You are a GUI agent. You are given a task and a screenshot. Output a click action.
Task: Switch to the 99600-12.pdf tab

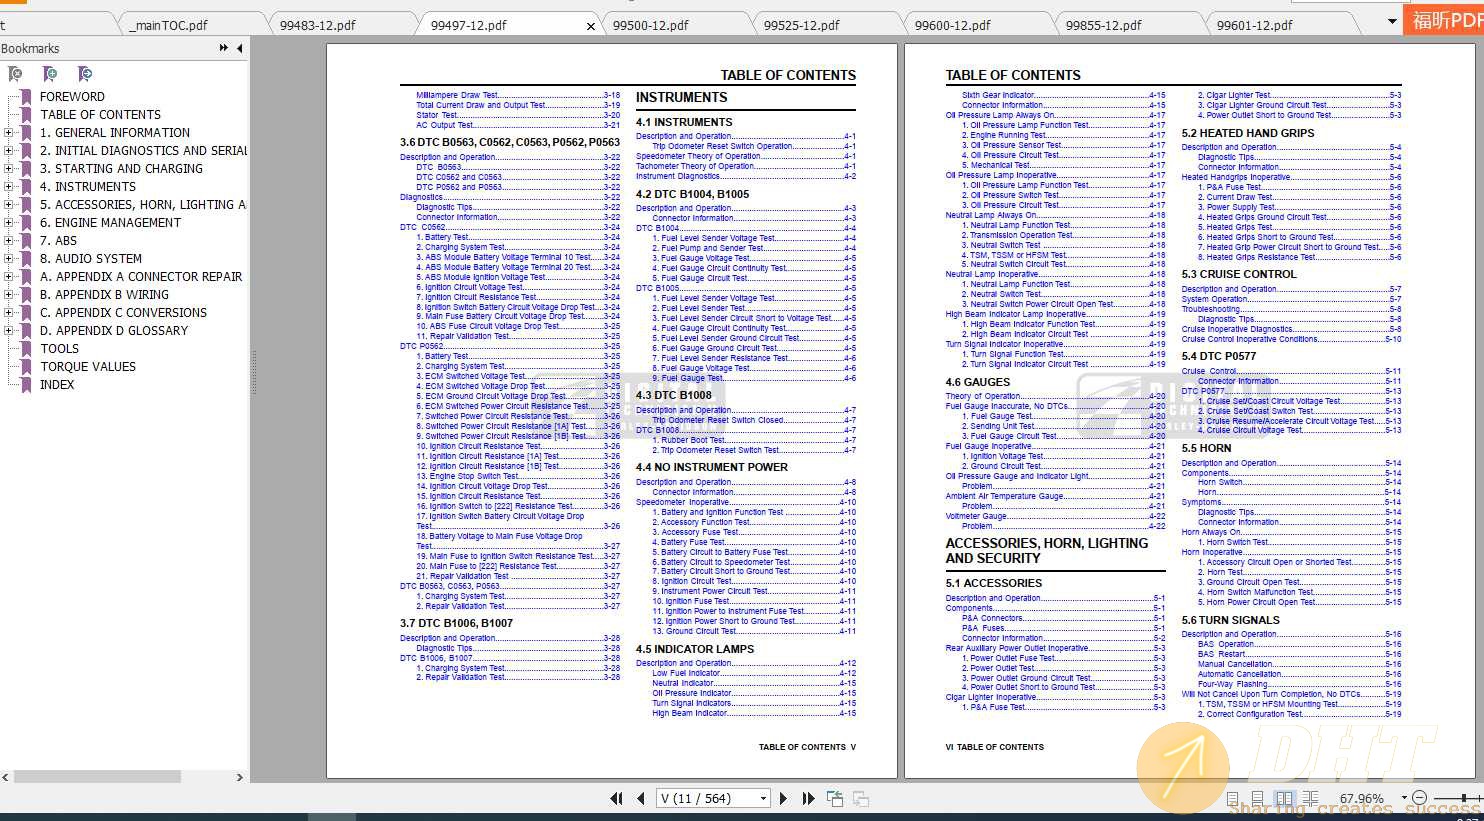click(952, 25)
